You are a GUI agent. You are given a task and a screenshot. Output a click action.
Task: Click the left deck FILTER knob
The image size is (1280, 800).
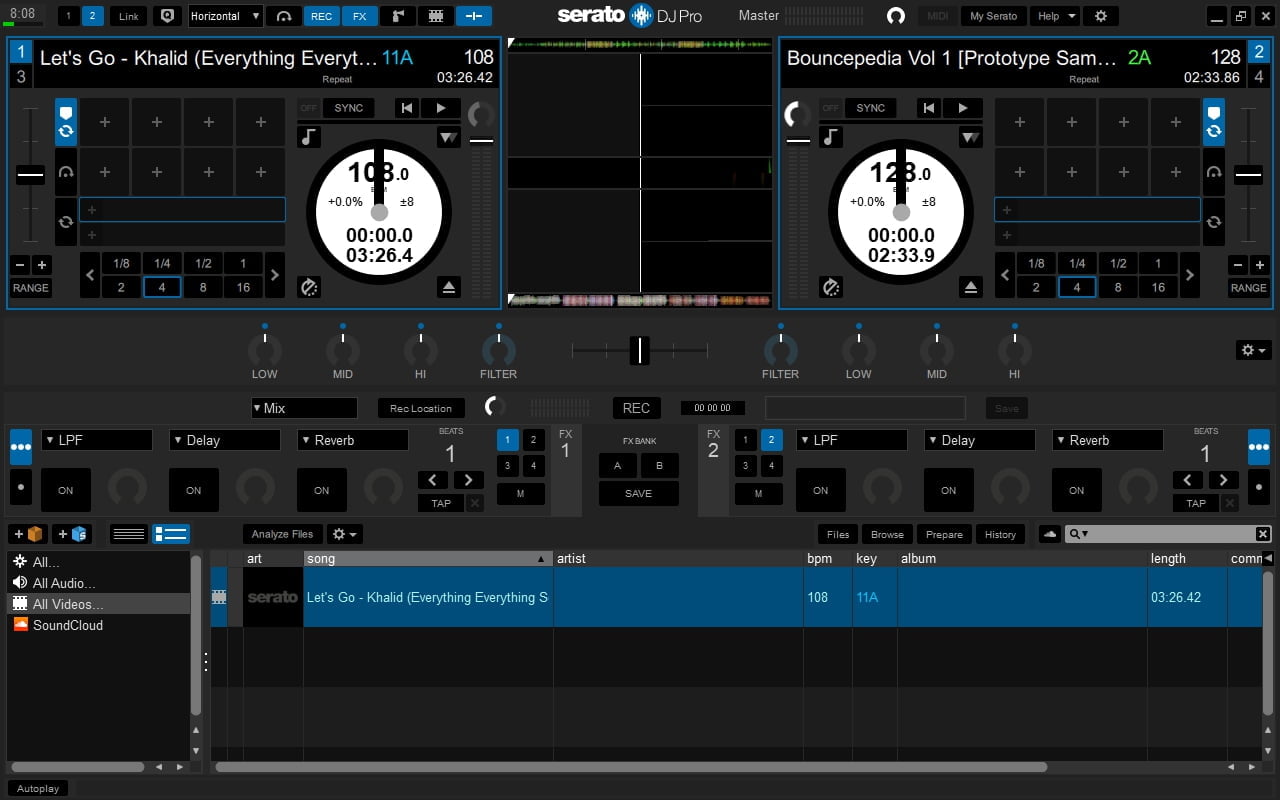pyautogui.click(x=498, y=350)
